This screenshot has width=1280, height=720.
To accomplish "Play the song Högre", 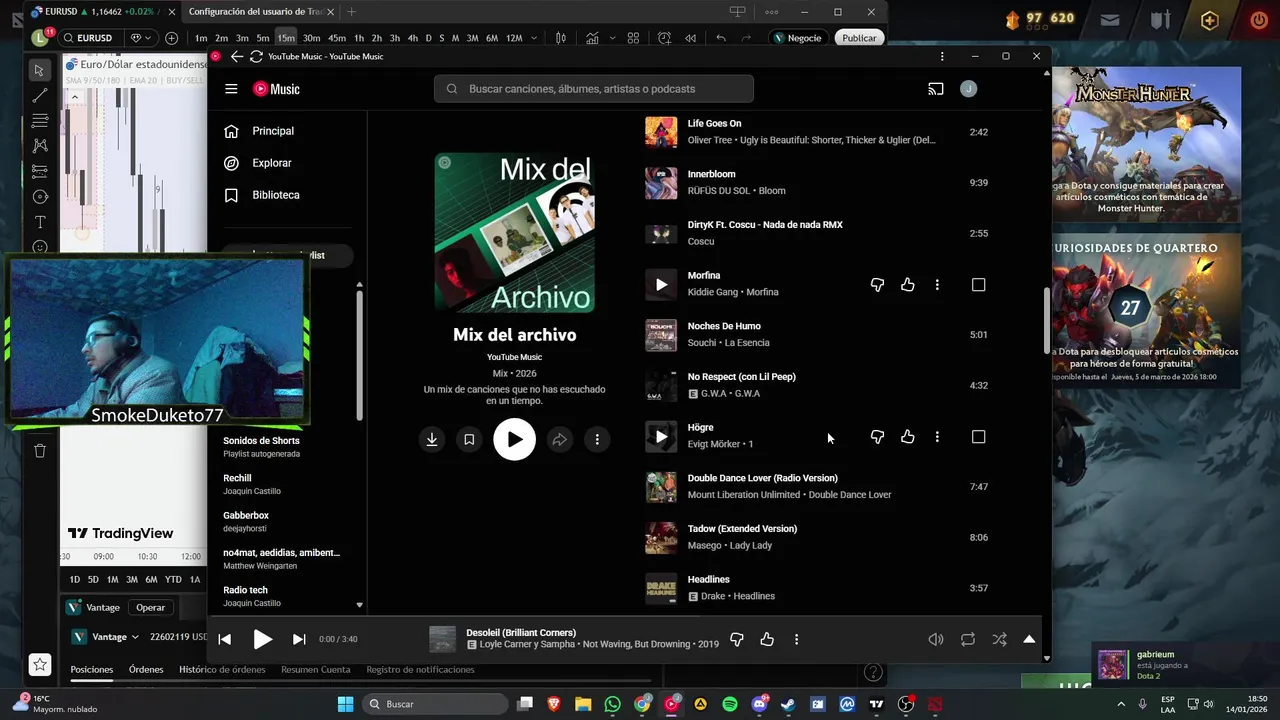I will [x=661, y=437].
